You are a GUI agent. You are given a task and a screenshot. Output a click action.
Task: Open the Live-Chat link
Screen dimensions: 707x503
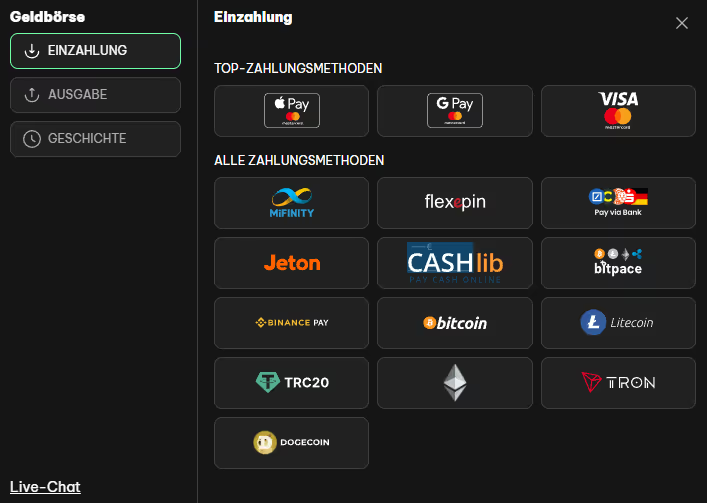coord(45,487)
